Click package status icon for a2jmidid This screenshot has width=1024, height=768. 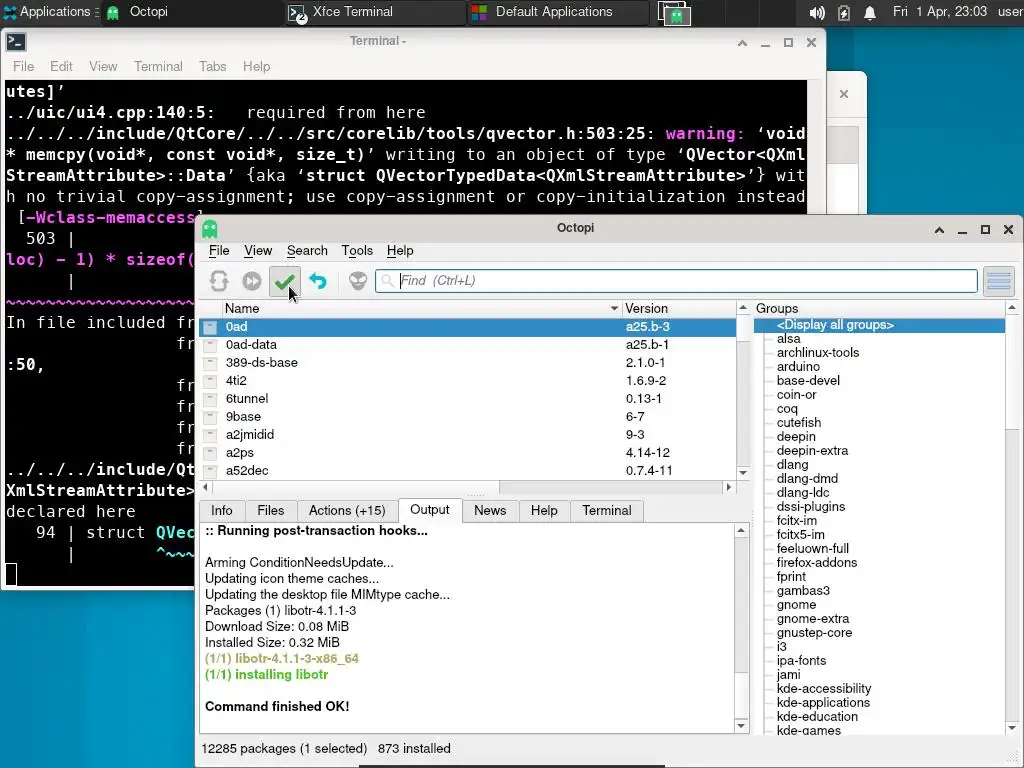(x=210, y=434)
